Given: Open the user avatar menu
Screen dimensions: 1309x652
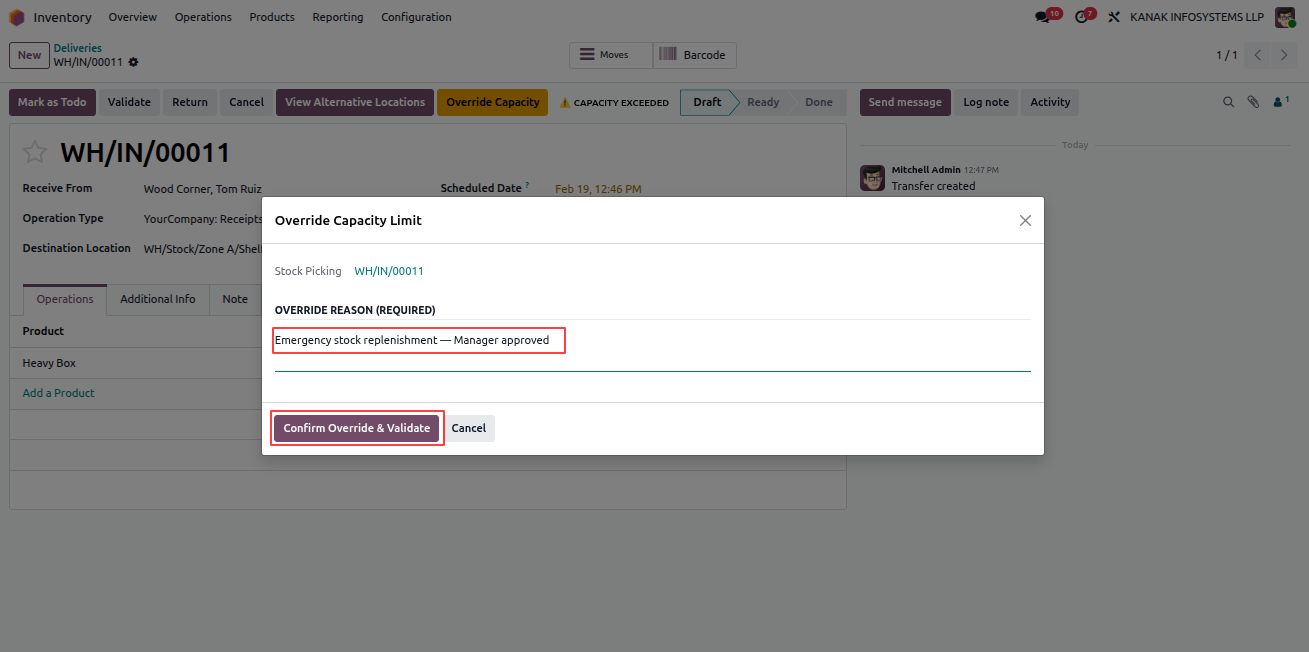Looking at the screenshot, I should pos(1284,17).
